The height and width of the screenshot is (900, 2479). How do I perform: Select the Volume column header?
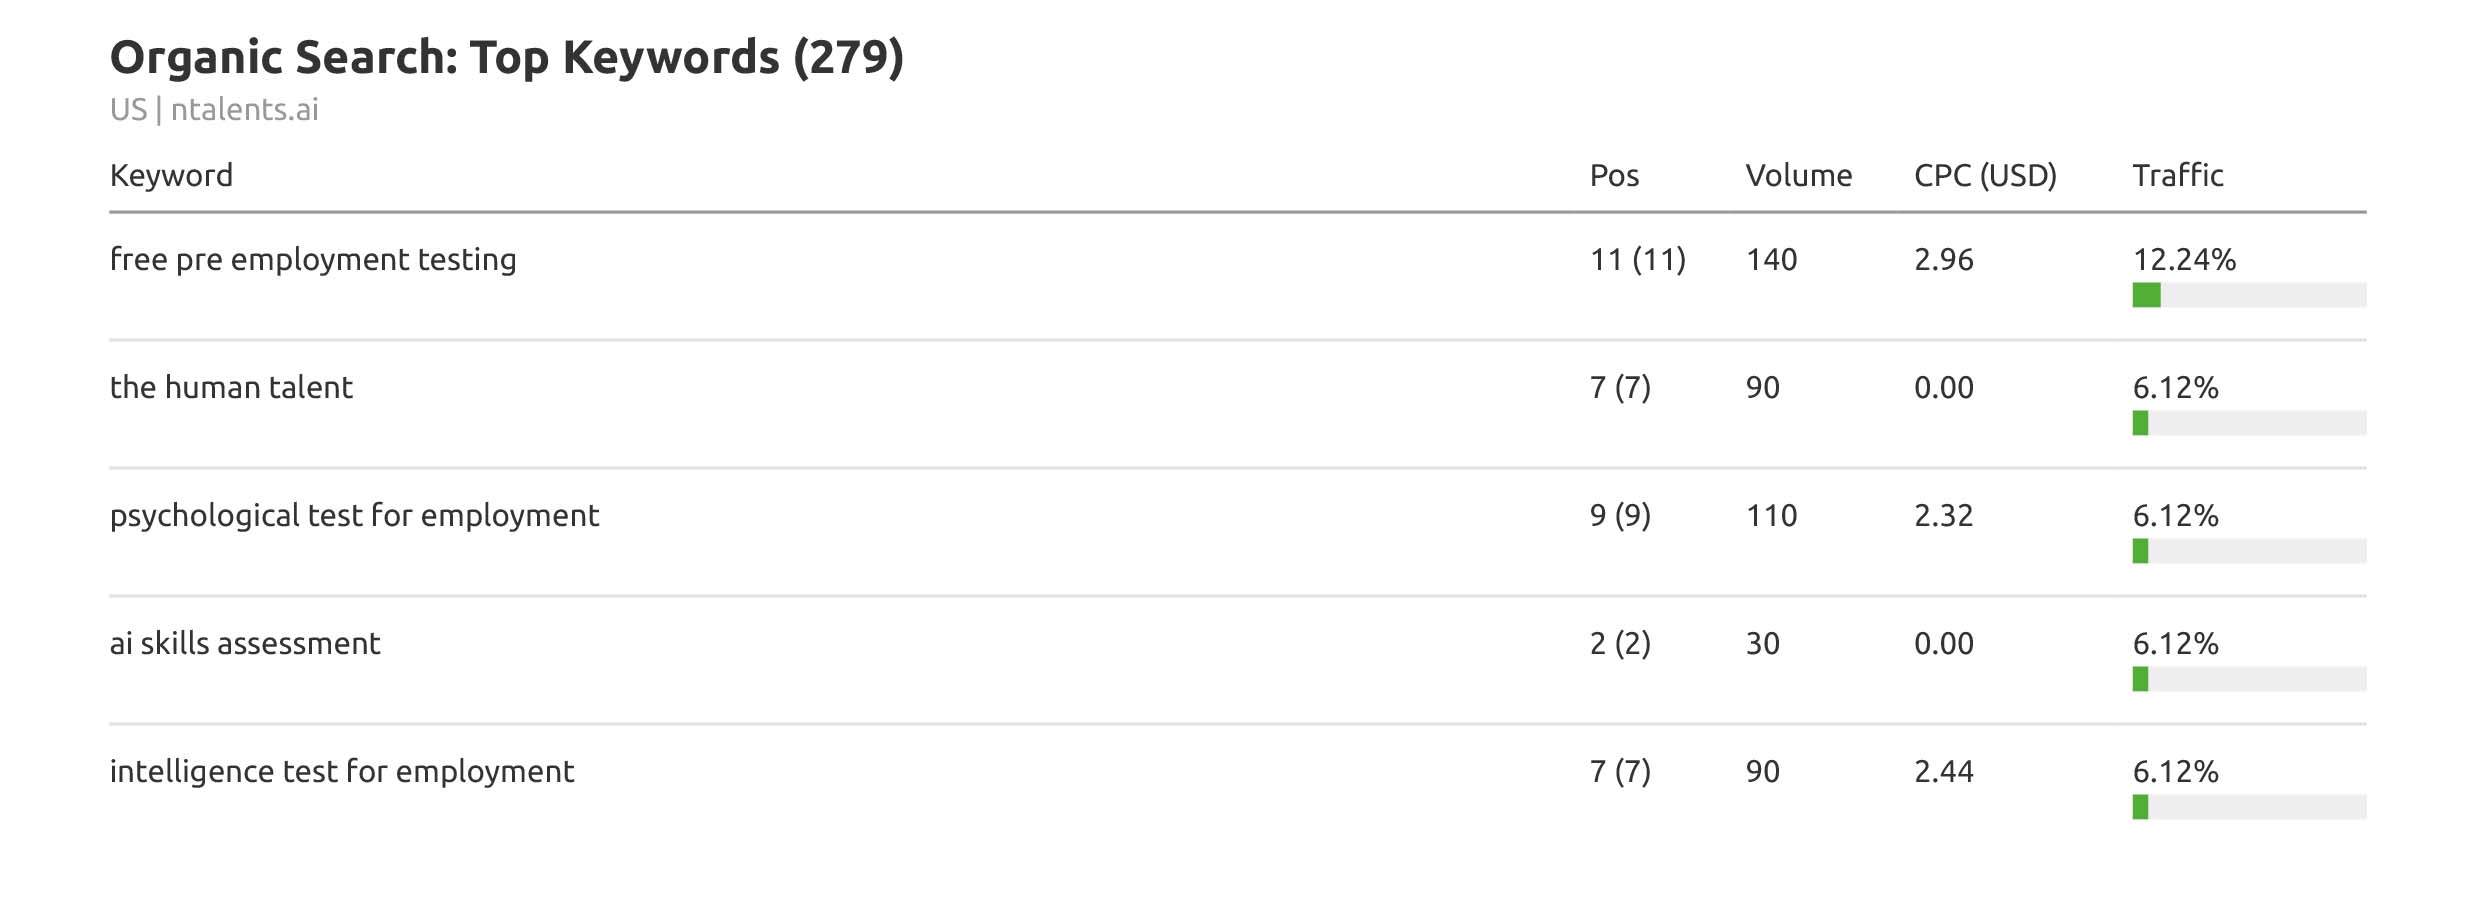click(x=1798, y=176)
